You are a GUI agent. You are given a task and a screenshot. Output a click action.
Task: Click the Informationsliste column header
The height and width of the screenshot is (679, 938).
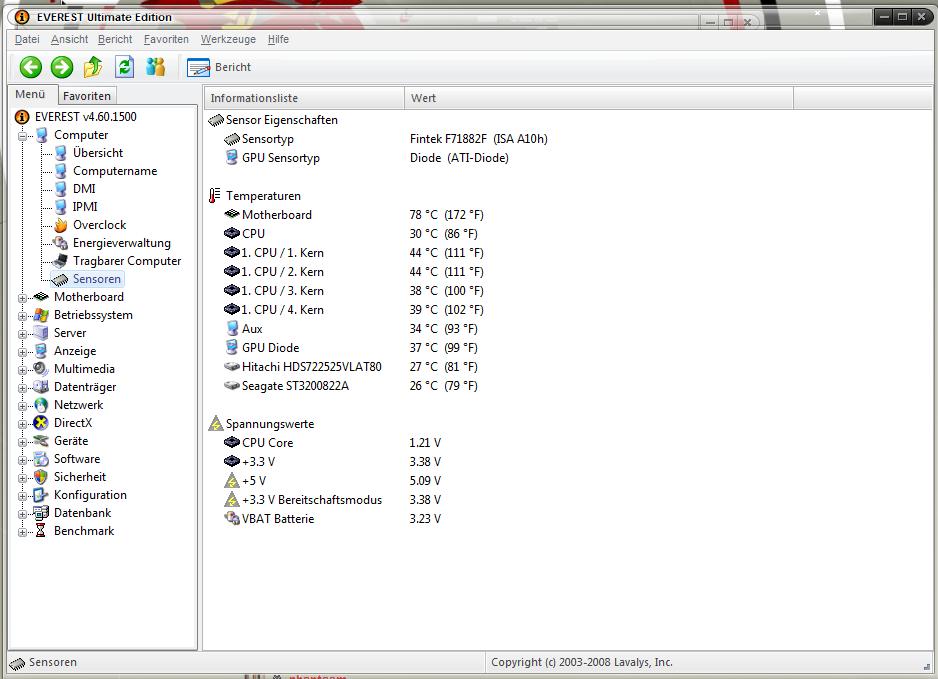[304, 98]
